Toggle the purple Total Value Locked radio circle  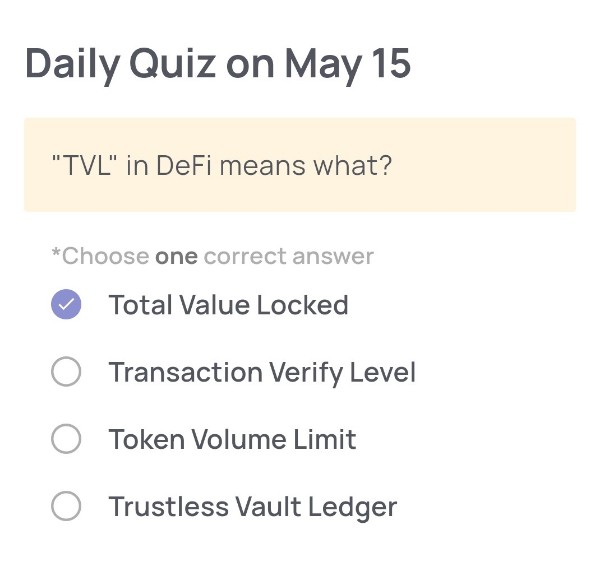pos(66,304)
